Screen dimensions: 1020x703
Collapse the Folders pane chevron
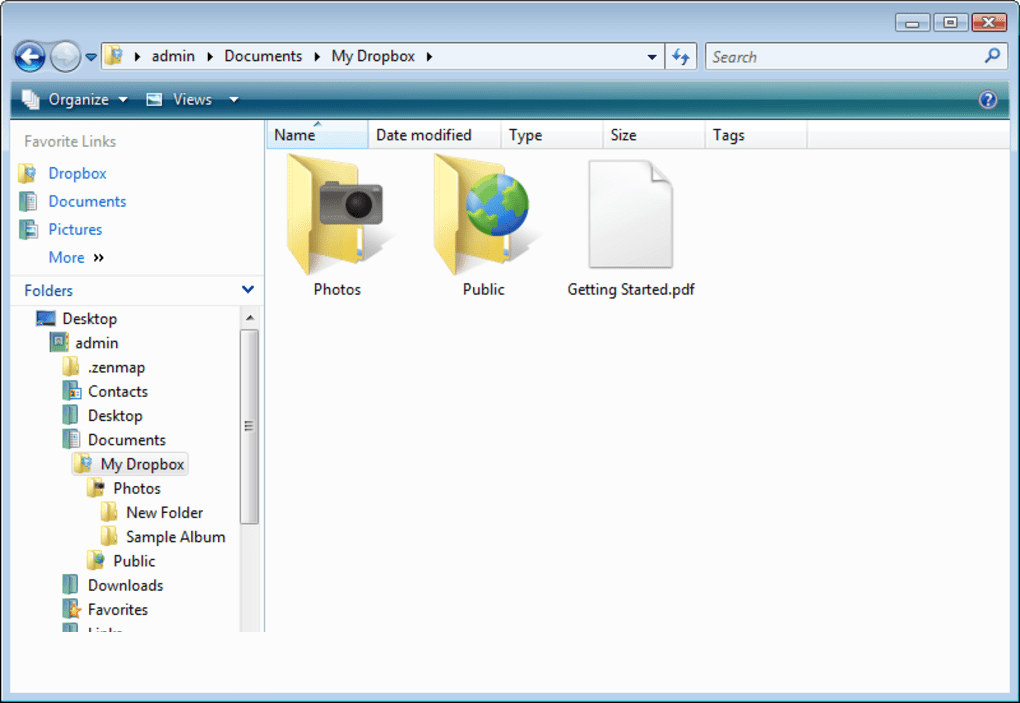[248, 289]
